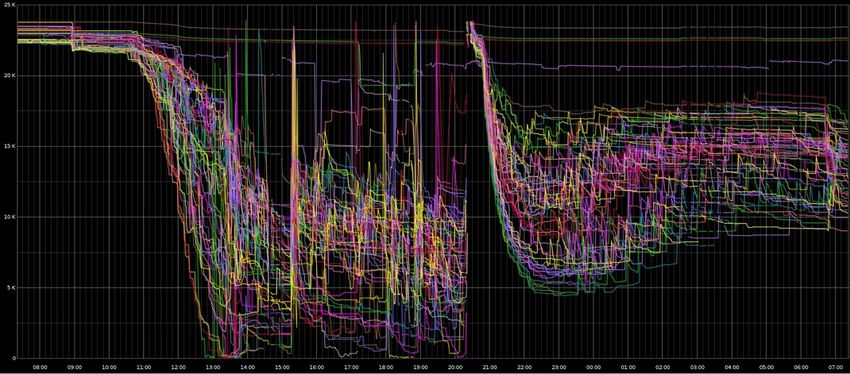850x374 pixels.
Task: Select the 10:00 time label
Action: [x=110, y=367]
